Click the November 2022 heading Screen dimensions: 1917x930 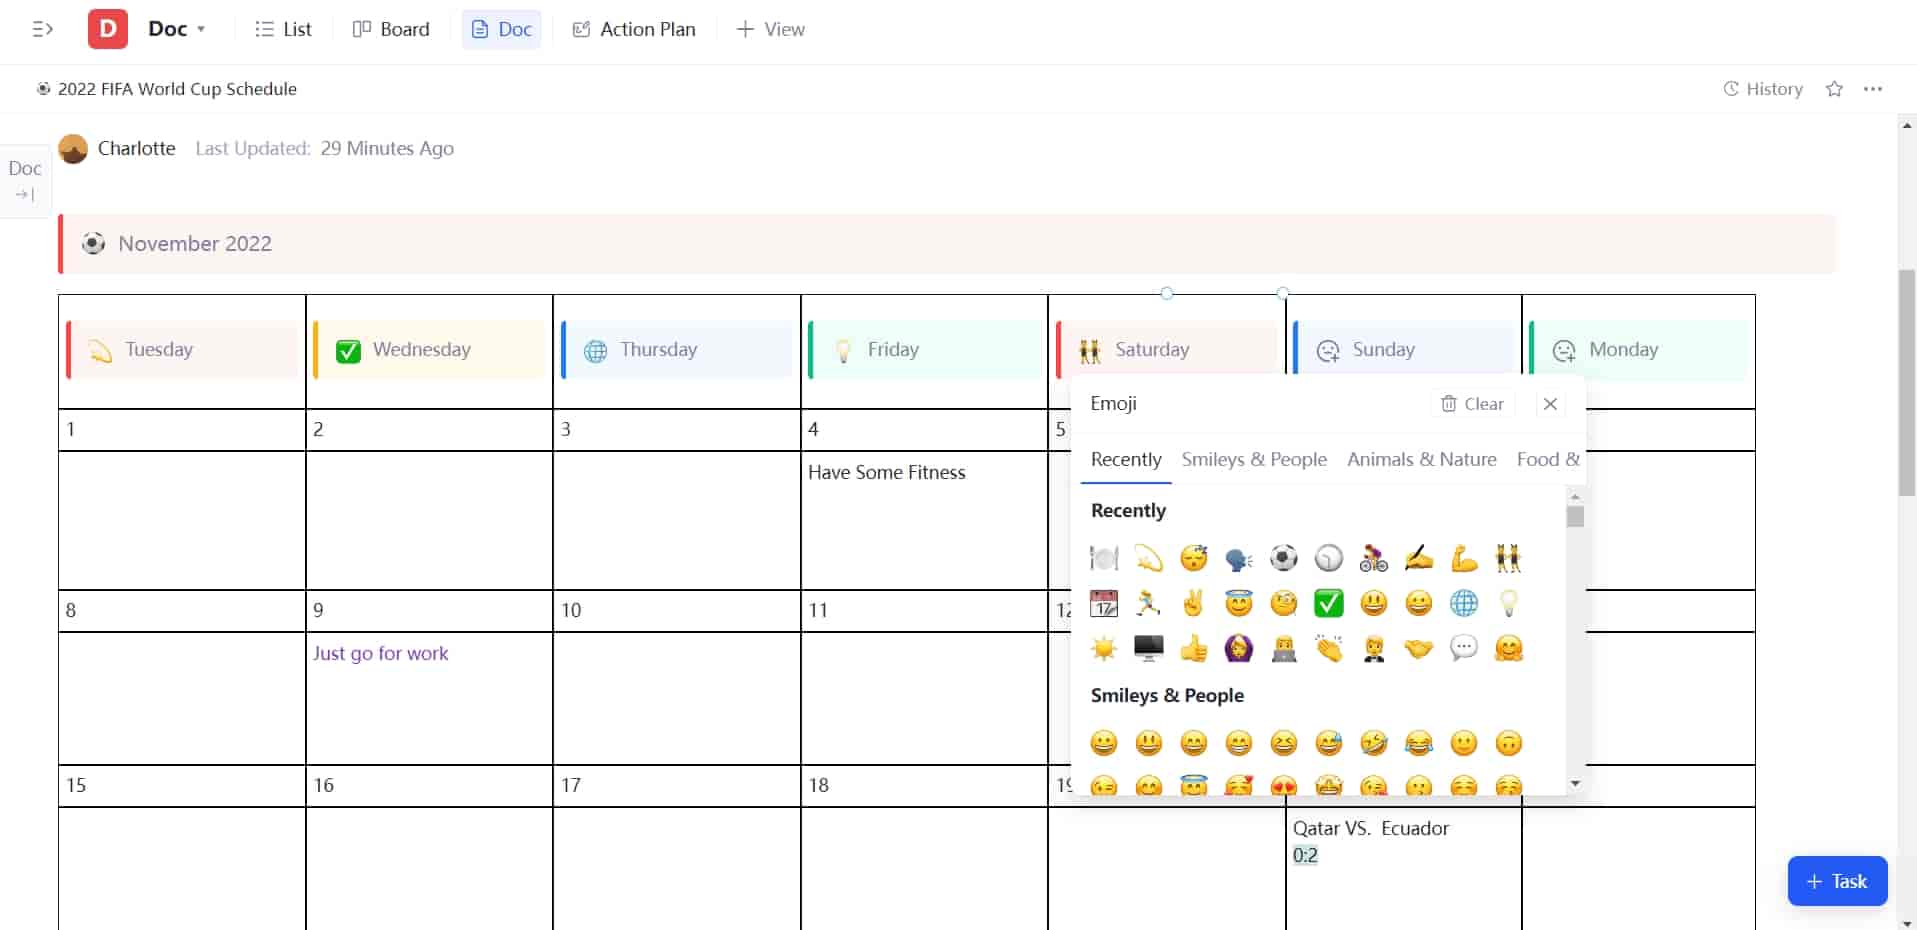195,243
